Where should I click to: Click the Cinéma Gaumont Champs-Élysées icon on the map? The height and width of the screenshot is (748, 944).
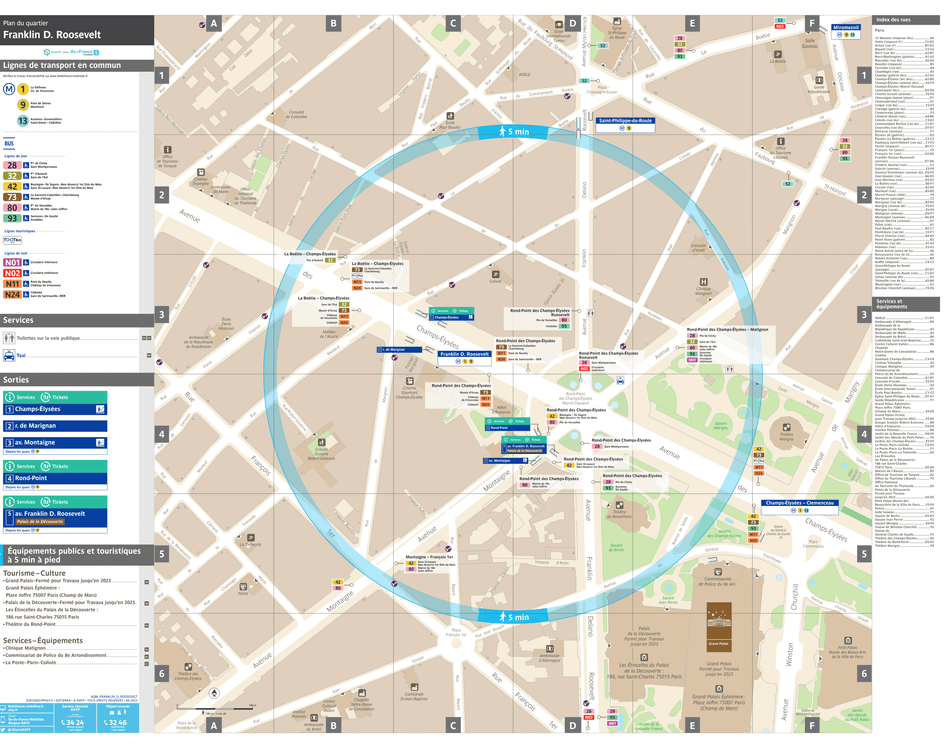click(410, 381)
